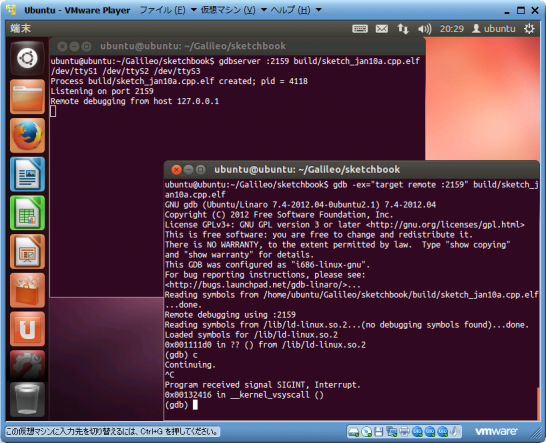The image size is (546, 443).
Task: Minimize the front gdb terminal window
Action: 188,170
